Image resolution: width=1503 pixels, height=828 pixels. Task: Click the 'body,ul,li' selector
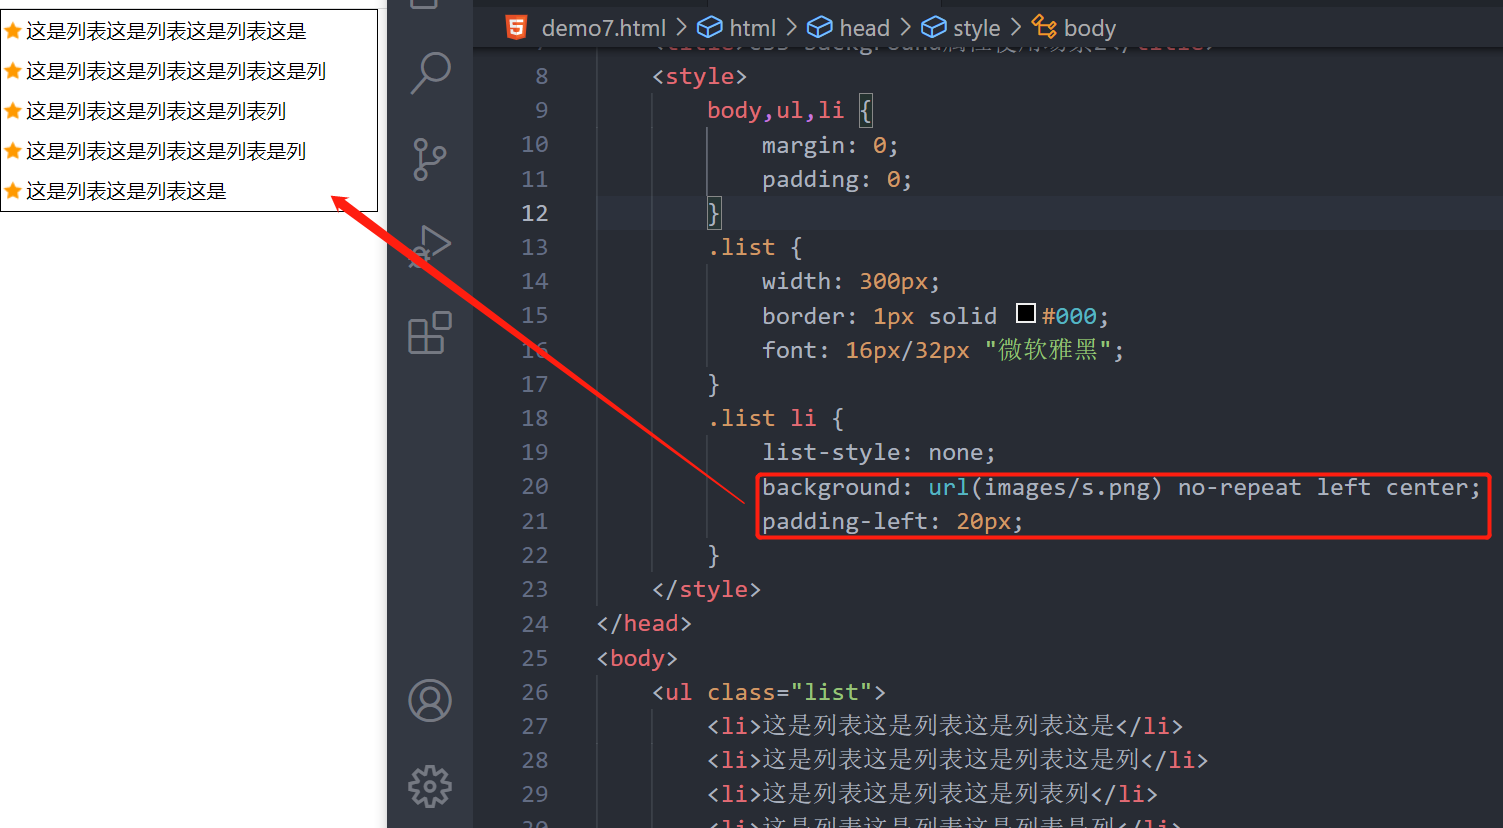tap(775, 110)
